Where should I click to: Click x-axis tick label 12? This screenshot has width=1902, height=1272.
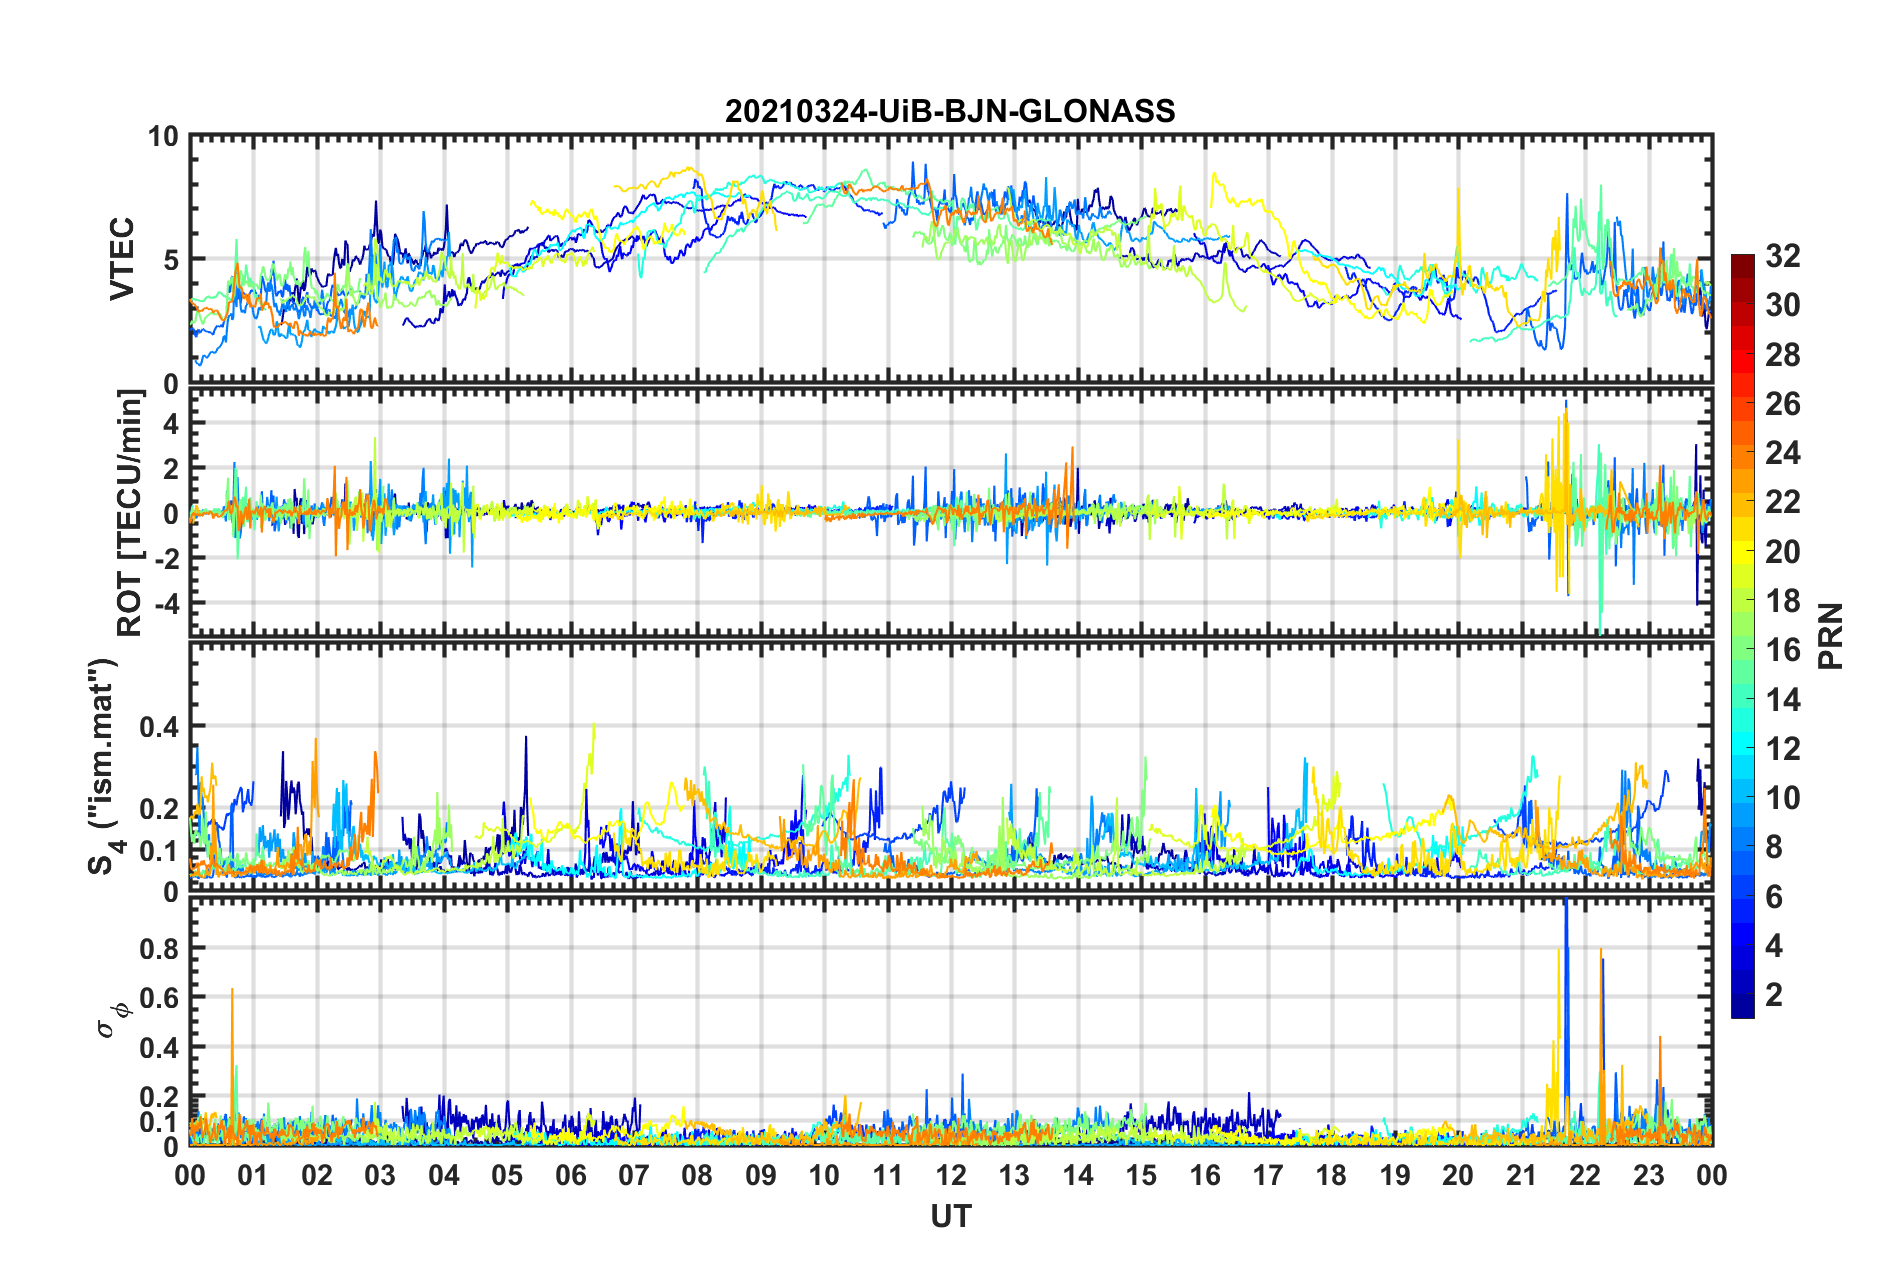[950, 1175]
